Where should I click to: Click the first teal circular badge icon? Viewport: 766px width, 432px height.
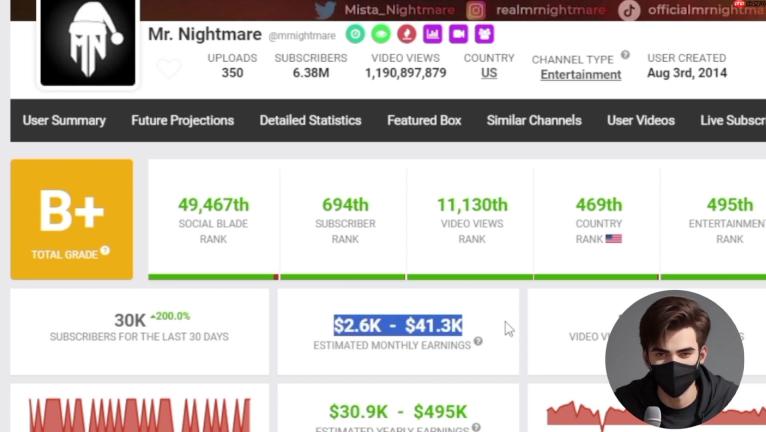point(355,34)
